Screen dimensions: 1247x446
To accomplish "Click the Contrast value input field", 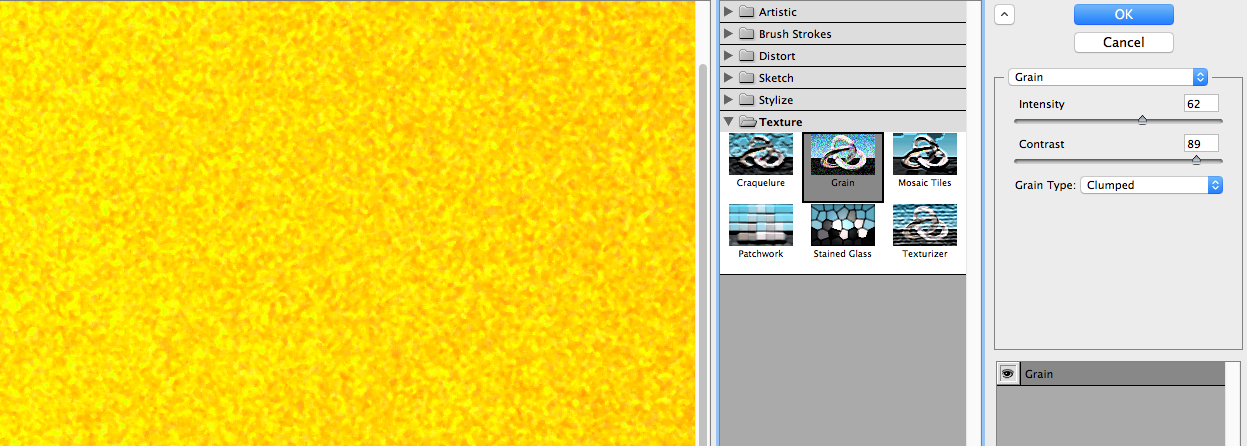I will [x=1200, y=144].
